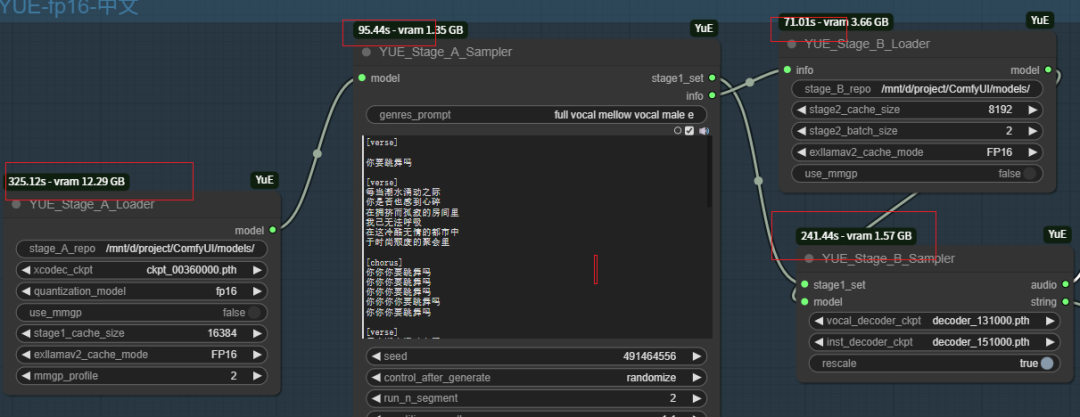Click the stage1_set input port on Stage_B_Sampler
This screenshot has height=417, width=1080.
click(x=804, y=285)
